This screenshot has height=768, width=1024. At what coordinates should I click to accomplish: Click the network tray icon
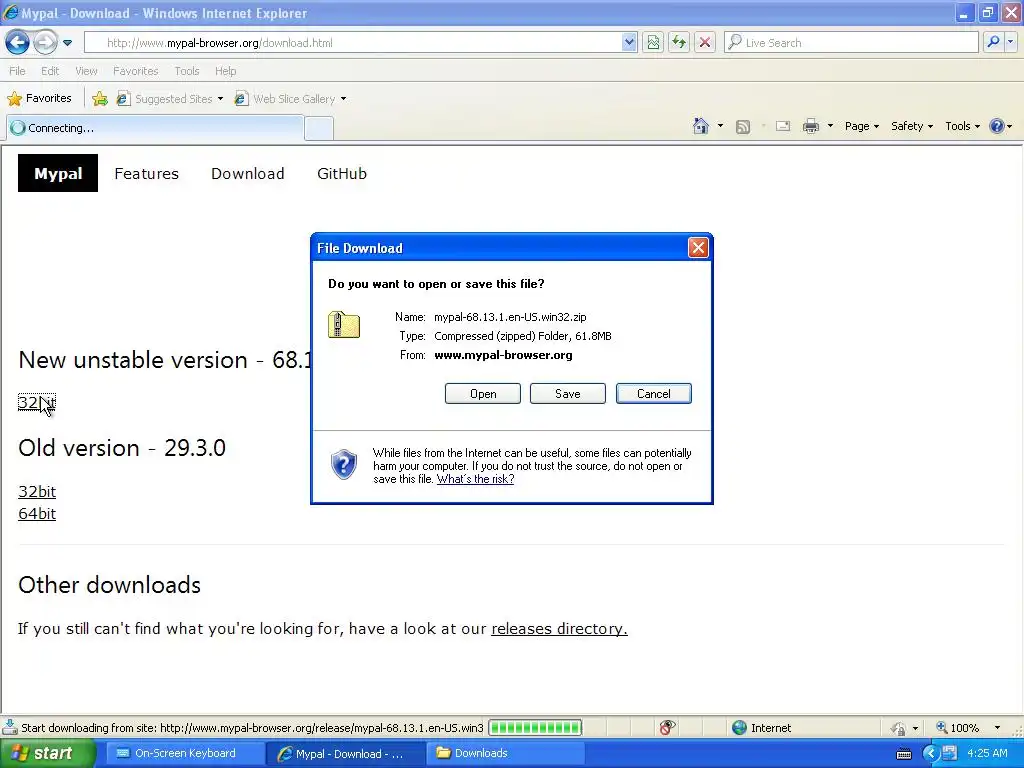point(950,753)
